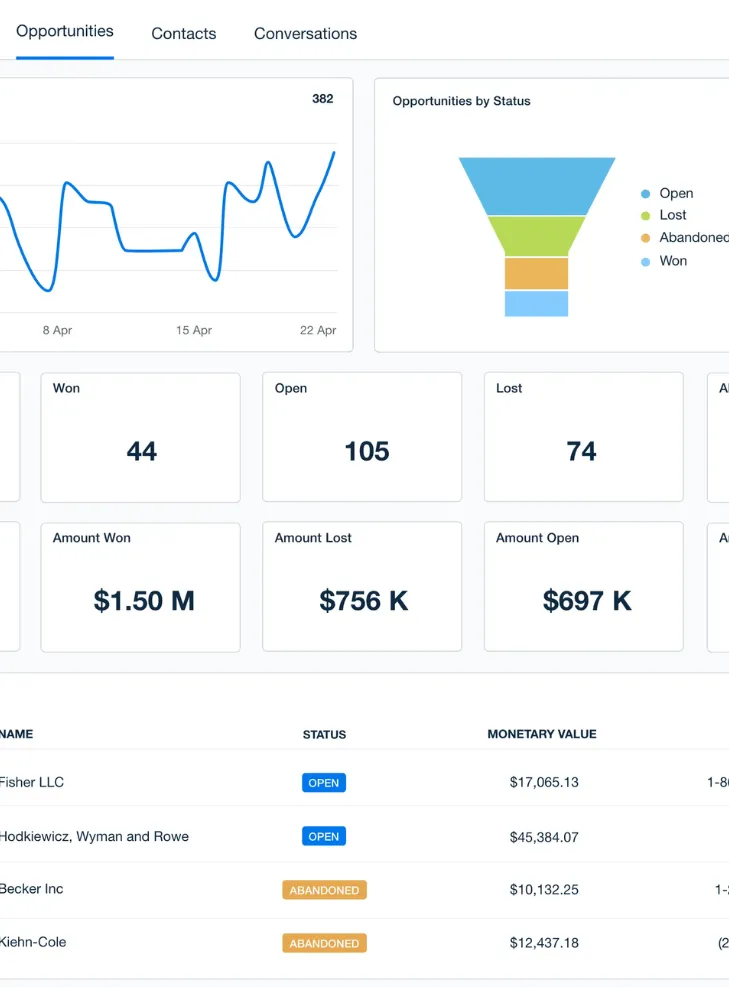
Task: Toggle the Won legend entry
Action: click(664, 261)
